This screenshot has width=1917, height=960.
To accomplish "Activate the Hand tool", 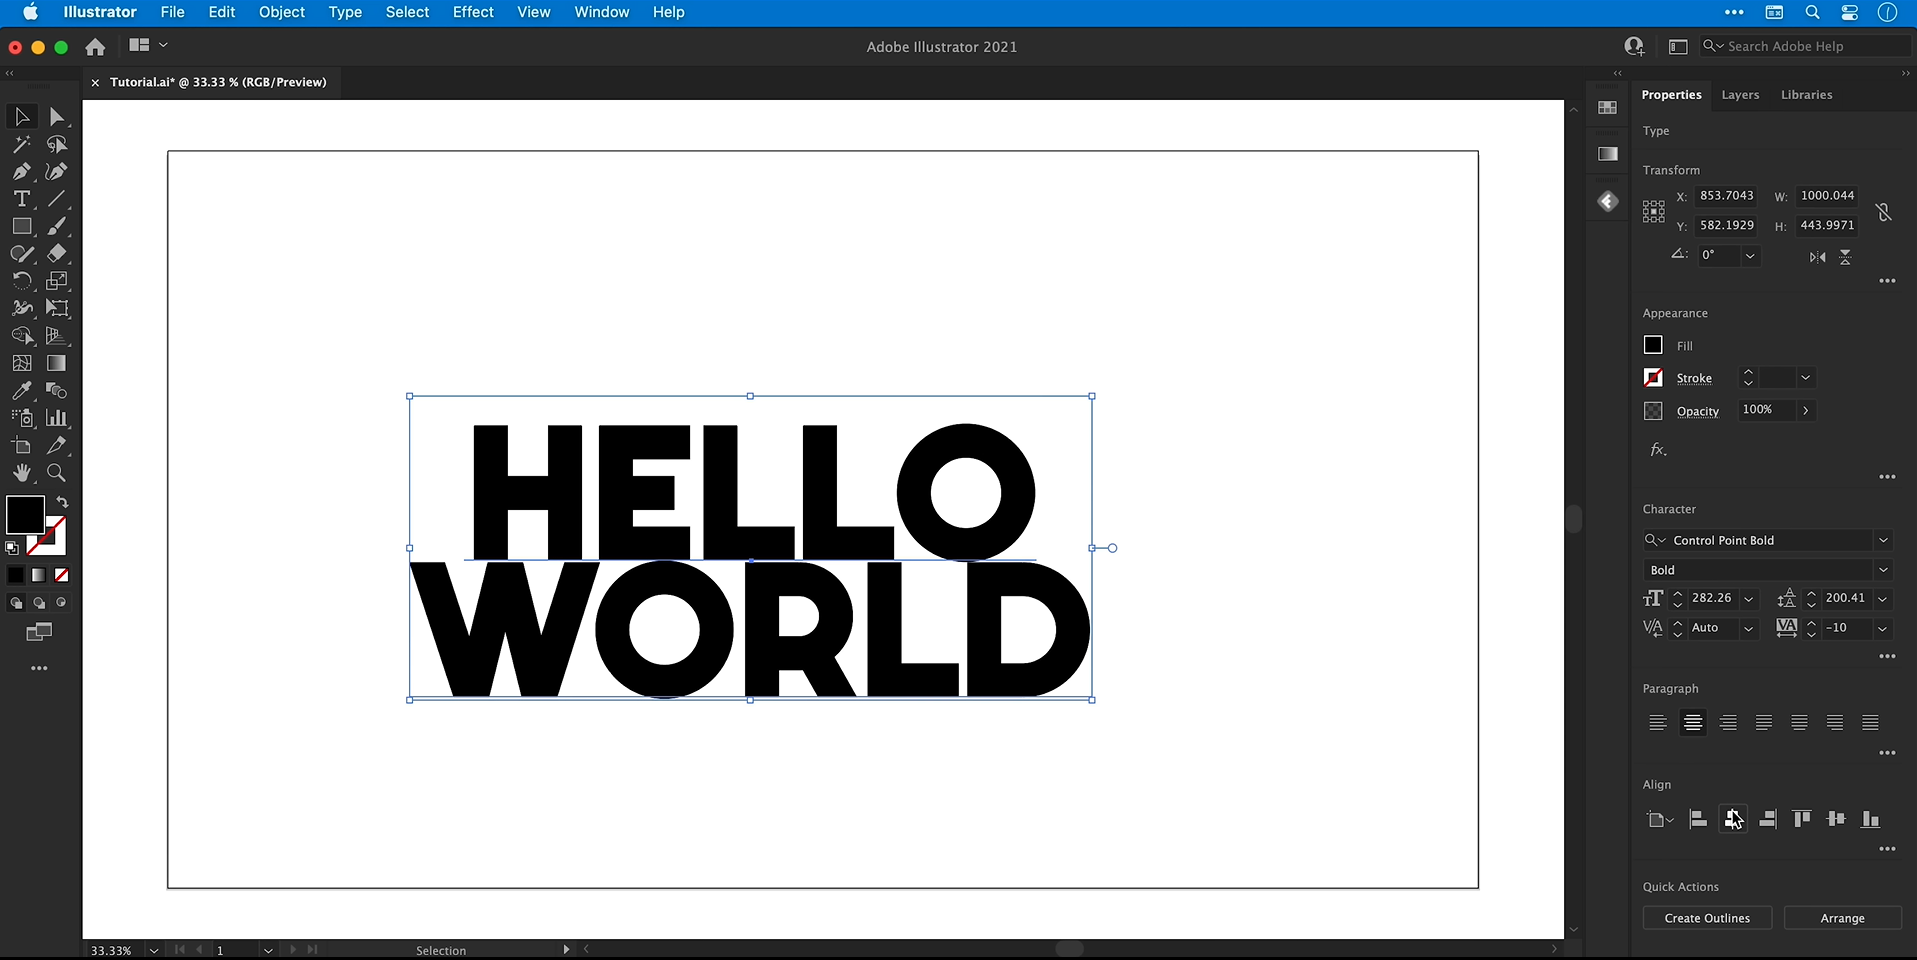I will point(22,473).
